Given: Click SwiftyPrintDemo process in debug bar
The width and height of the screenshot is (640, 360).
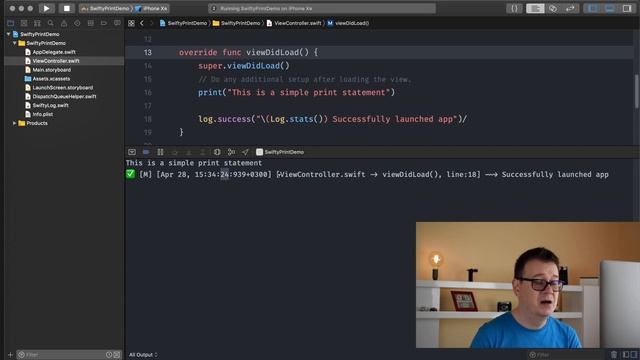Looking at the screenshot, I should point(280,152).
